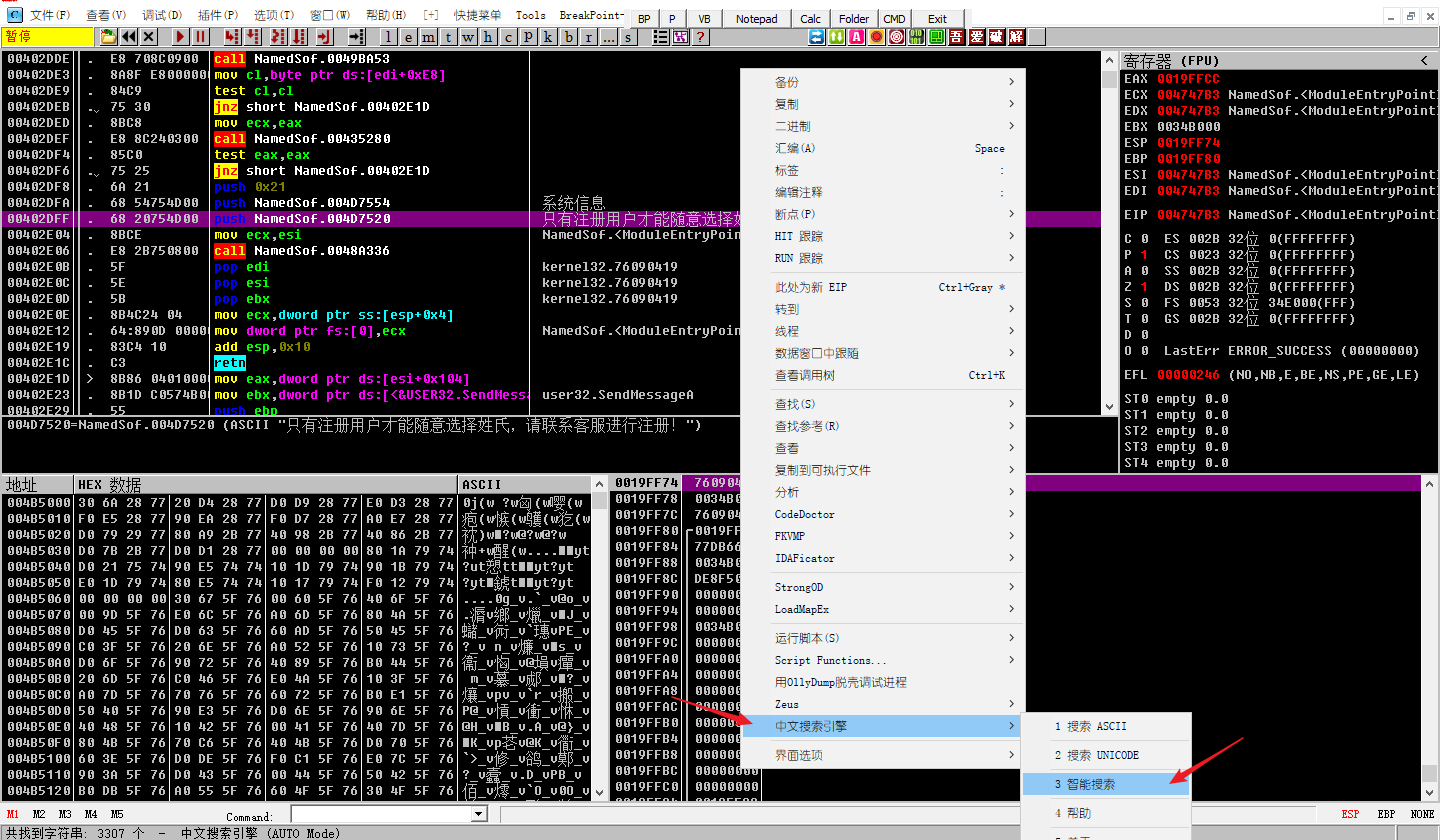Click the CMD shortcut button
The image size is (1440, 840).
894,19
